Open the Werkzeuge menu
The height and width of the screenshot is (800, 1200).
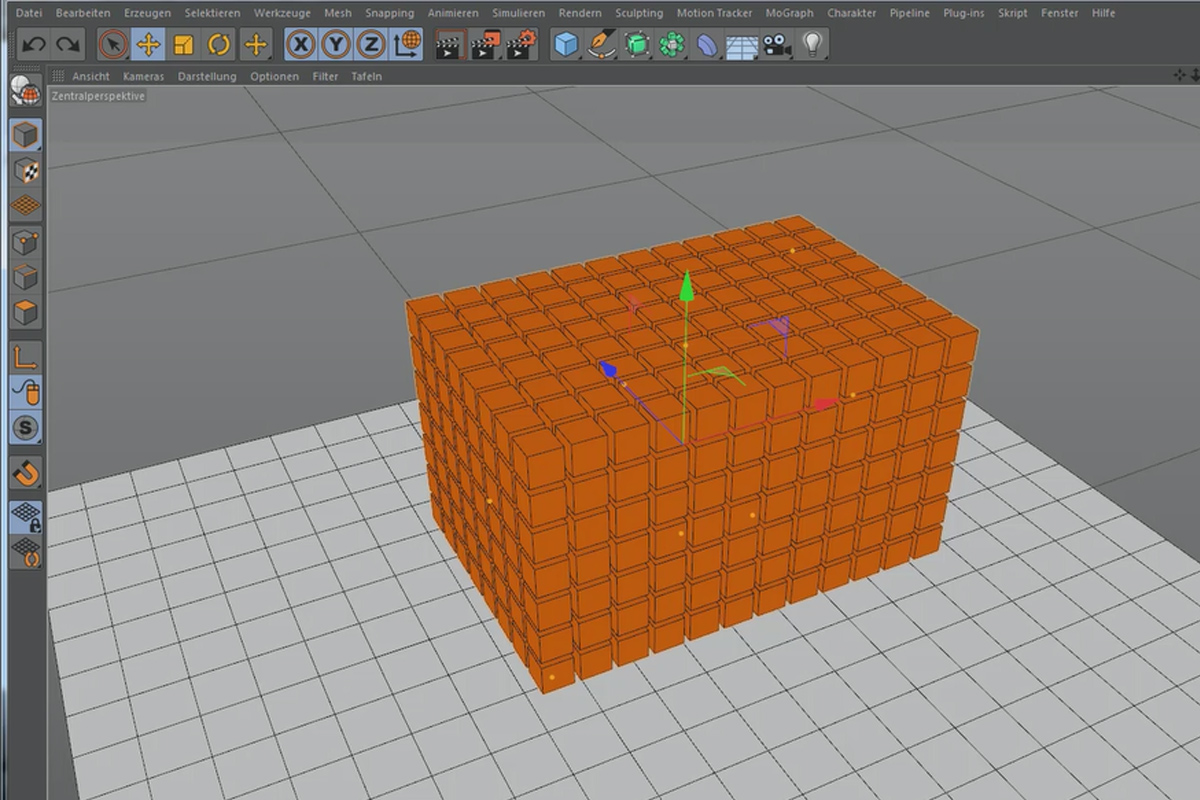tap(281, 13)
